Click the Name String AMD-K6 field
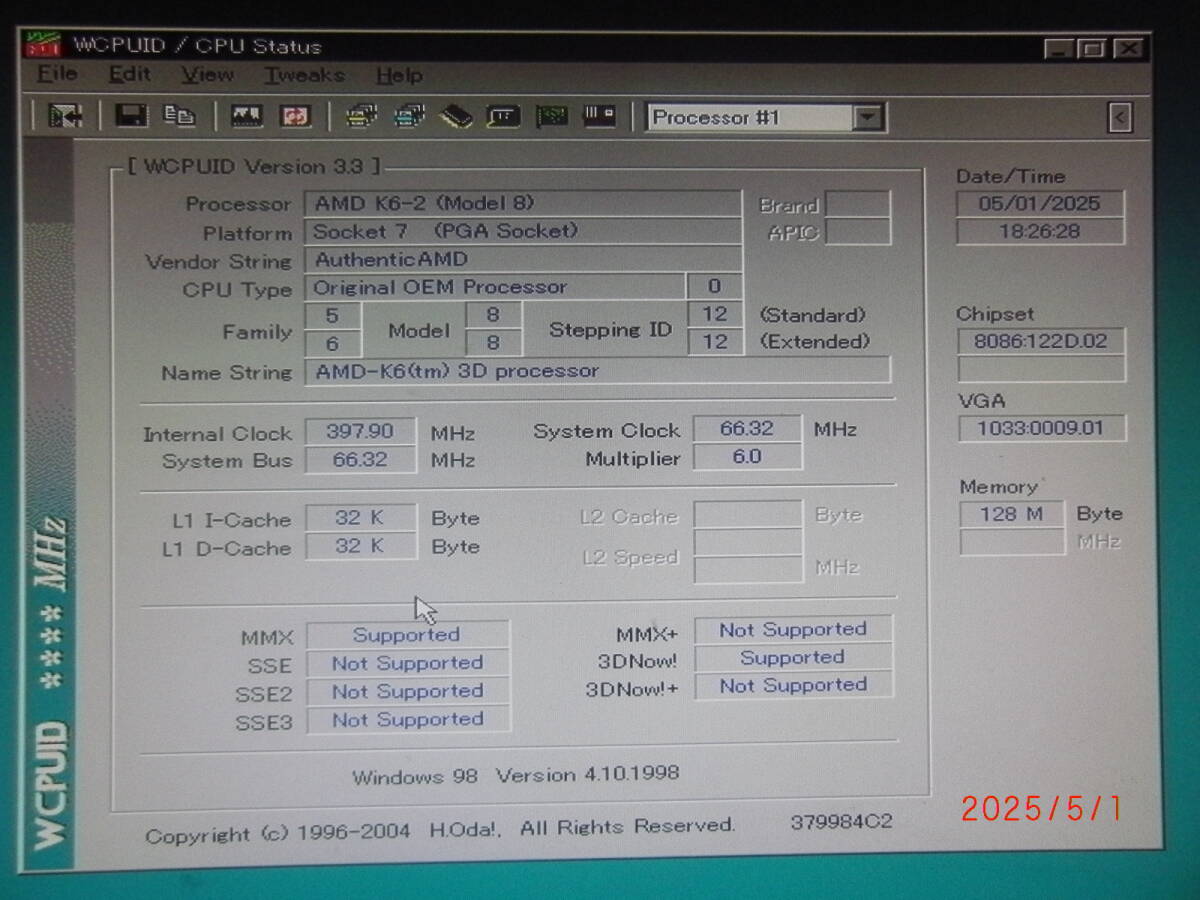This screenshot has height=900, width=1200. (600, 370)
